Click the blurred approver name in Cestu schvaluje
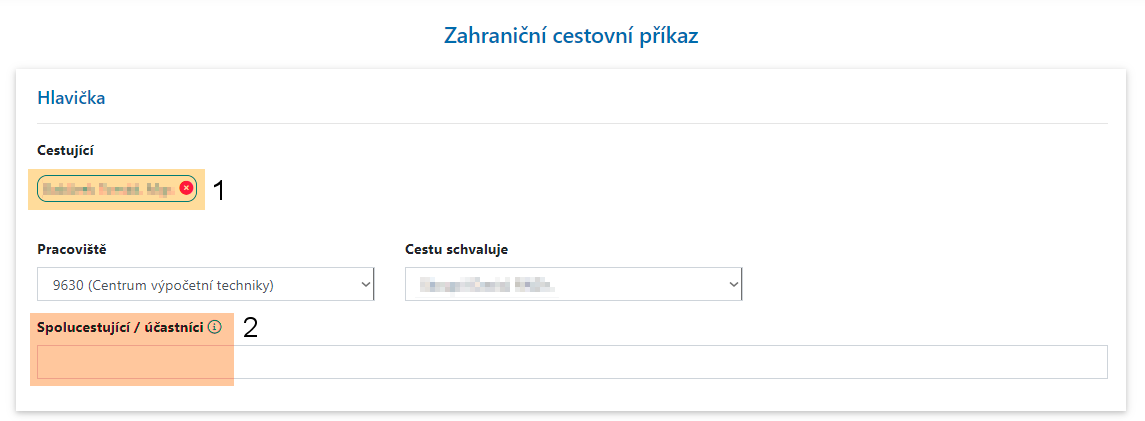The image size is (1145, 421). click(x=490, y=285)
